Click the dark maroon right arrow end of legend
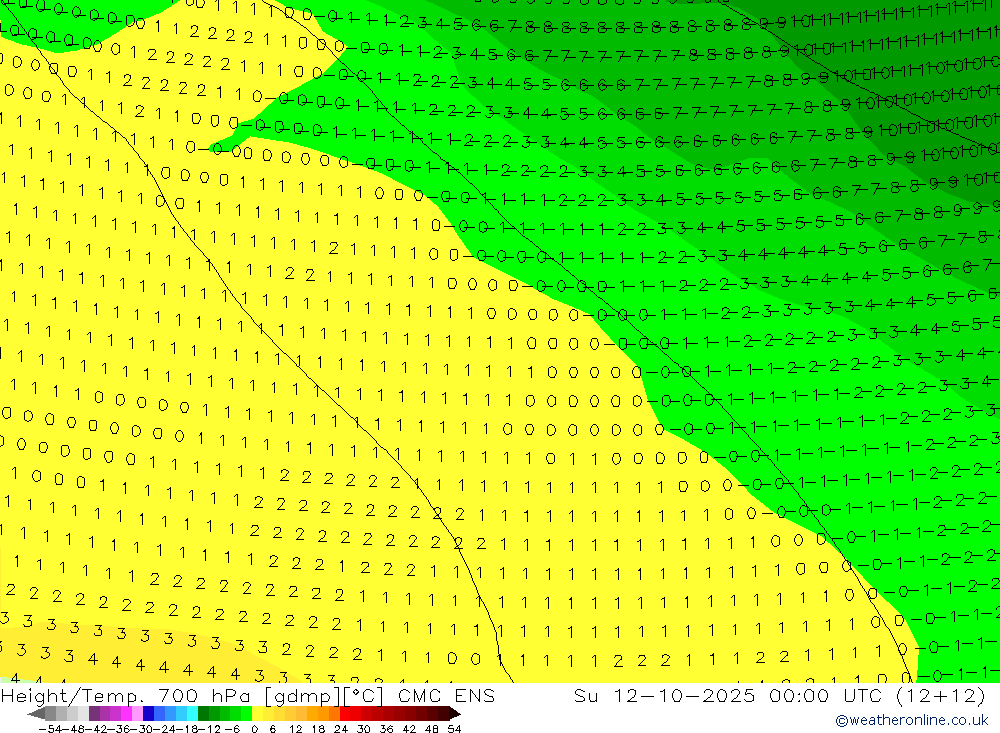Screen dimensions: 1000x733 pyautogui.click(x=455, y=713)
